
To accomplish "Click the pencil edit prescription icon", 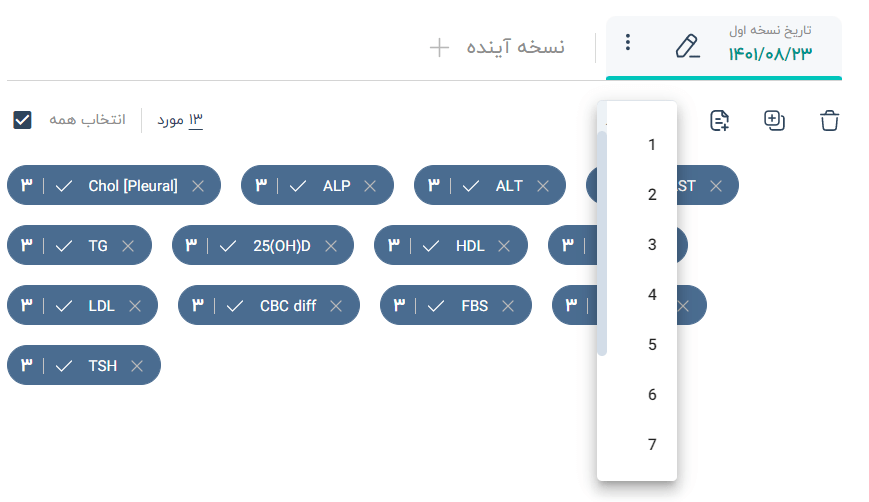I will coord(687,46).
